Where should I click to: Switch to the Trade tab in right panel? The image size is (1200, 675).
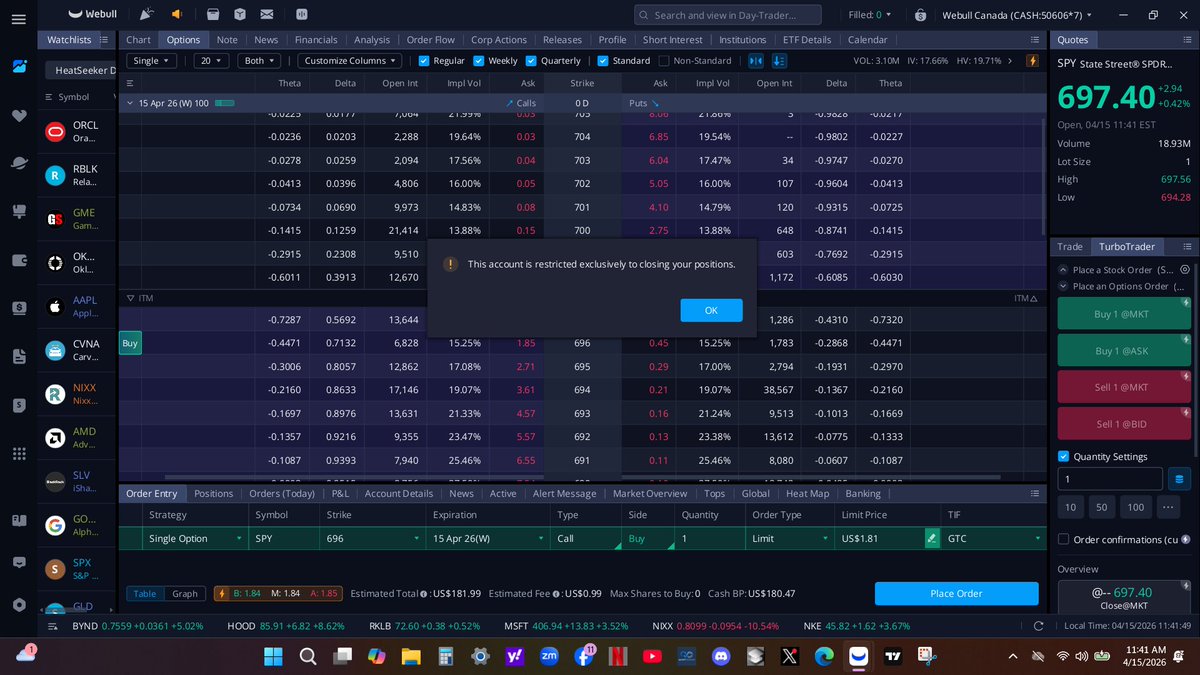tap(1070, 246)
